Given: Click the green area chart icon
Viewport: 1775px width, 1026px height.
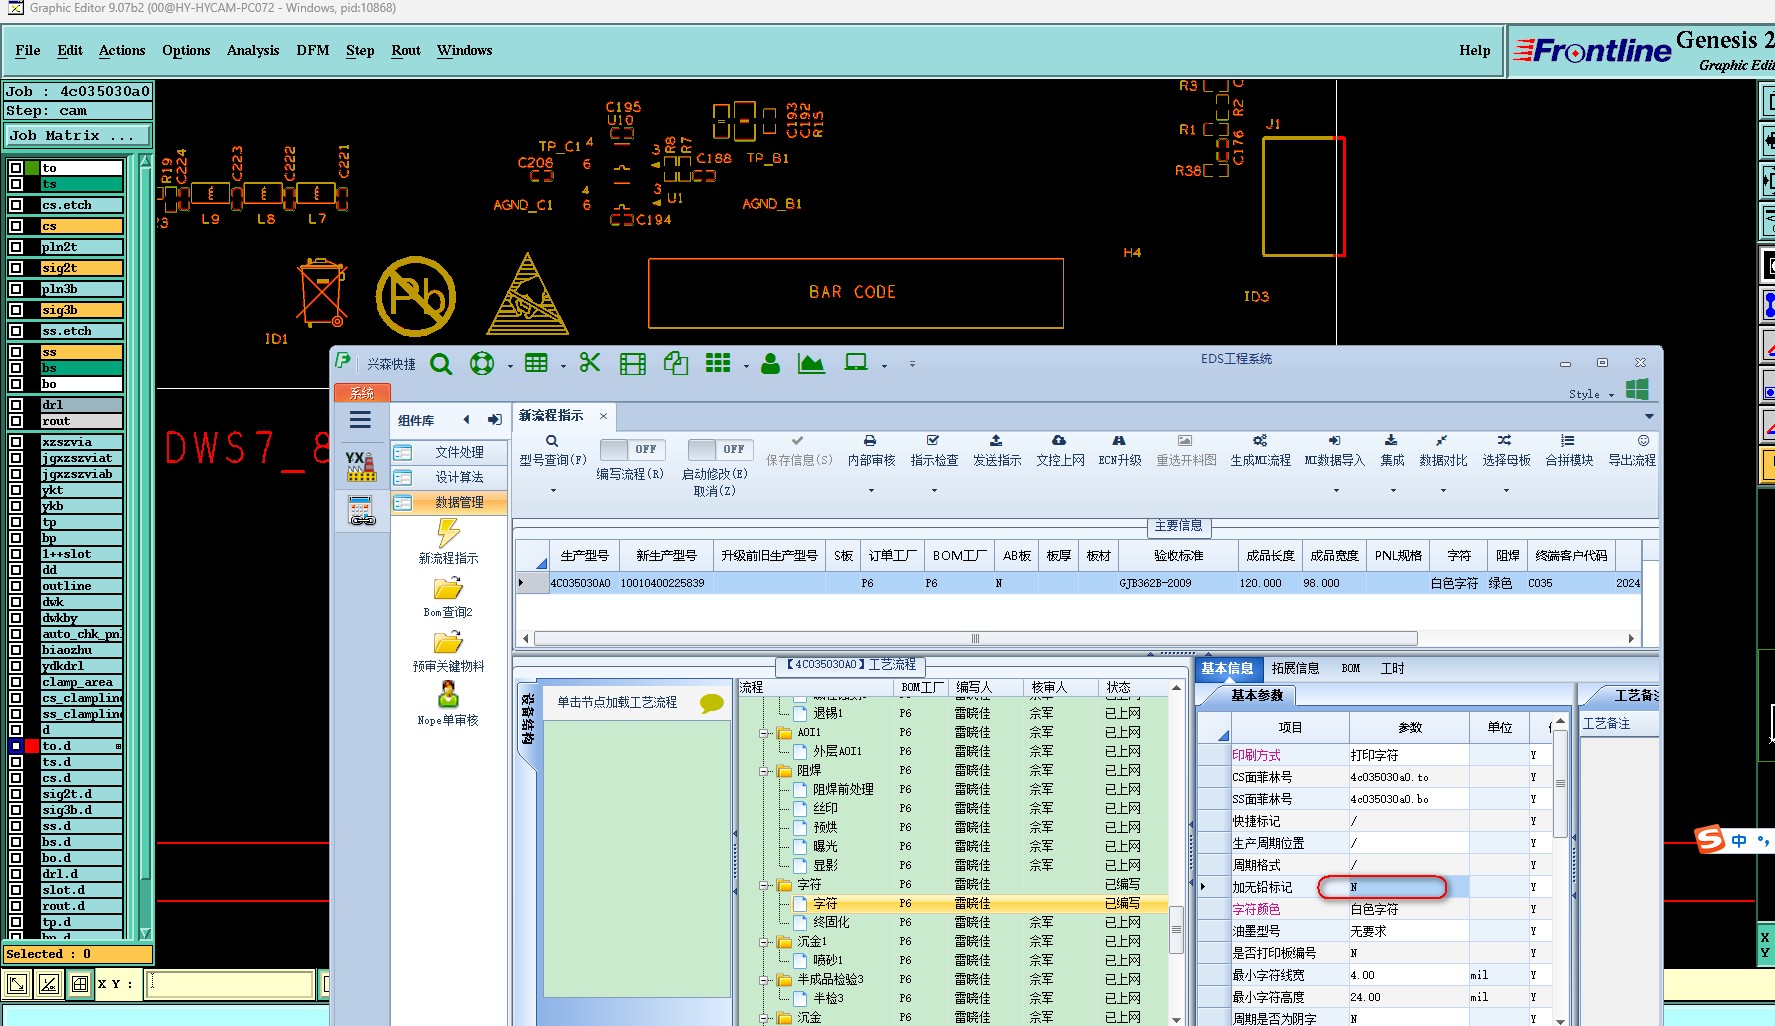Looking at the screenshot, I should (811, 364).
